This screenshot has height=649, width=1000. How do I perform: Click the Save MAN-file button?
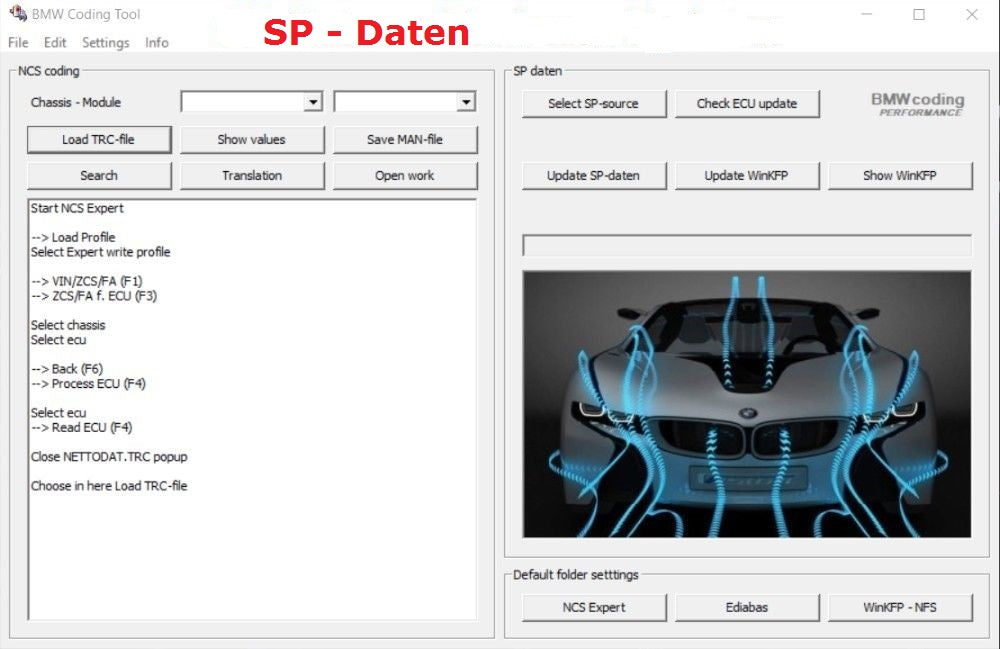pos(405,140)
